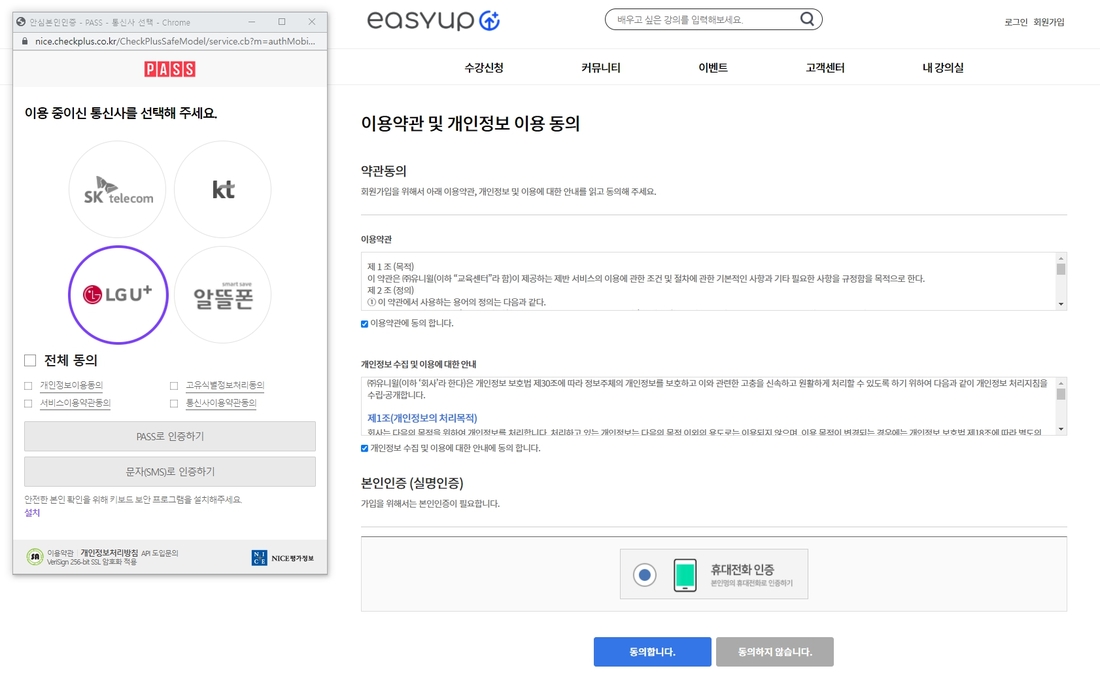The image size is (1100, 679).
Task: Check the 전체 동의 checkbox
Action: pos(30,361)
